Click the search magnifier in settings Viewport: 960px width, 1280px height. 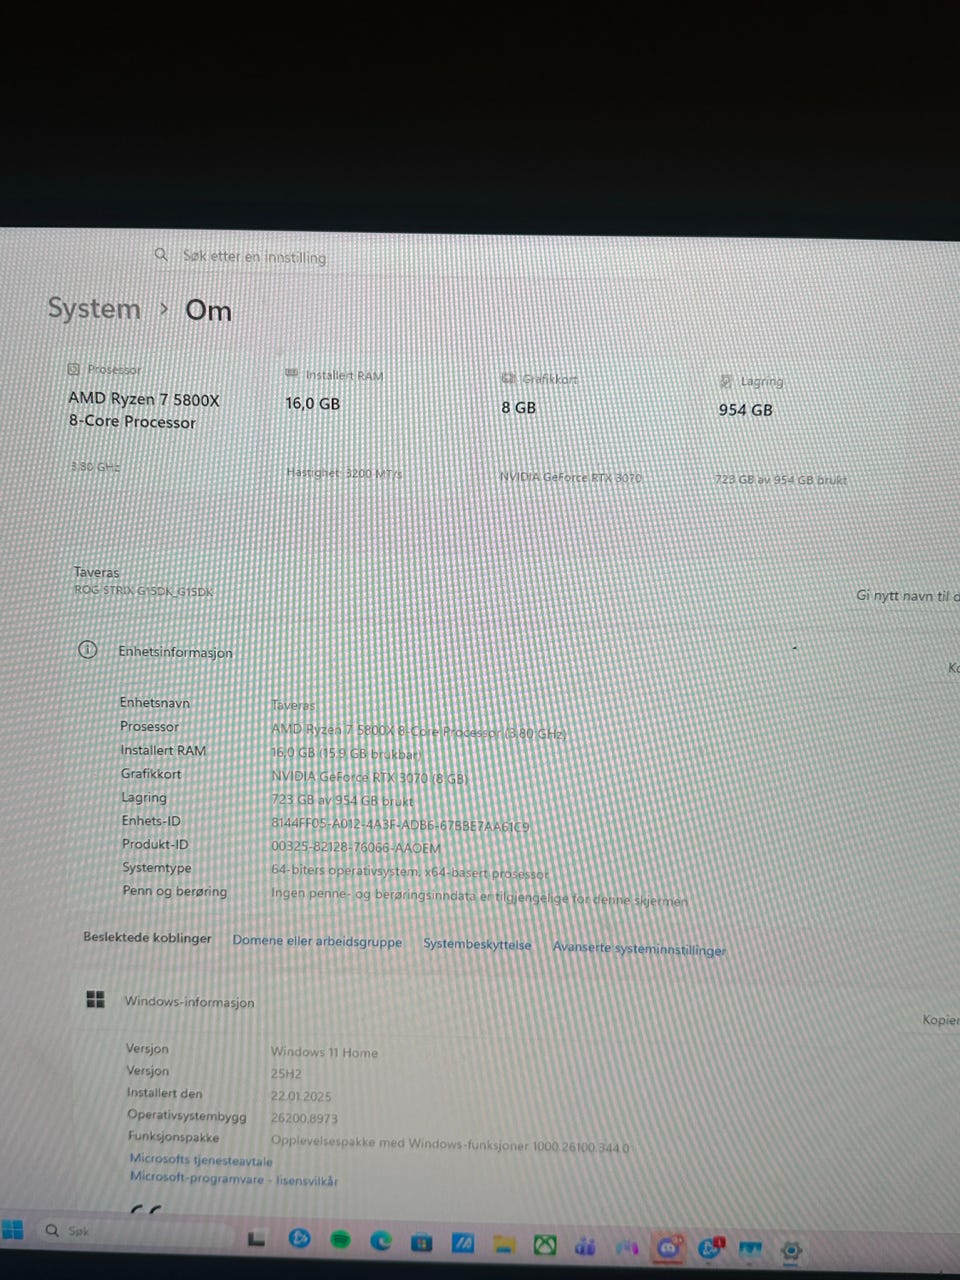[x=161, y=255]
